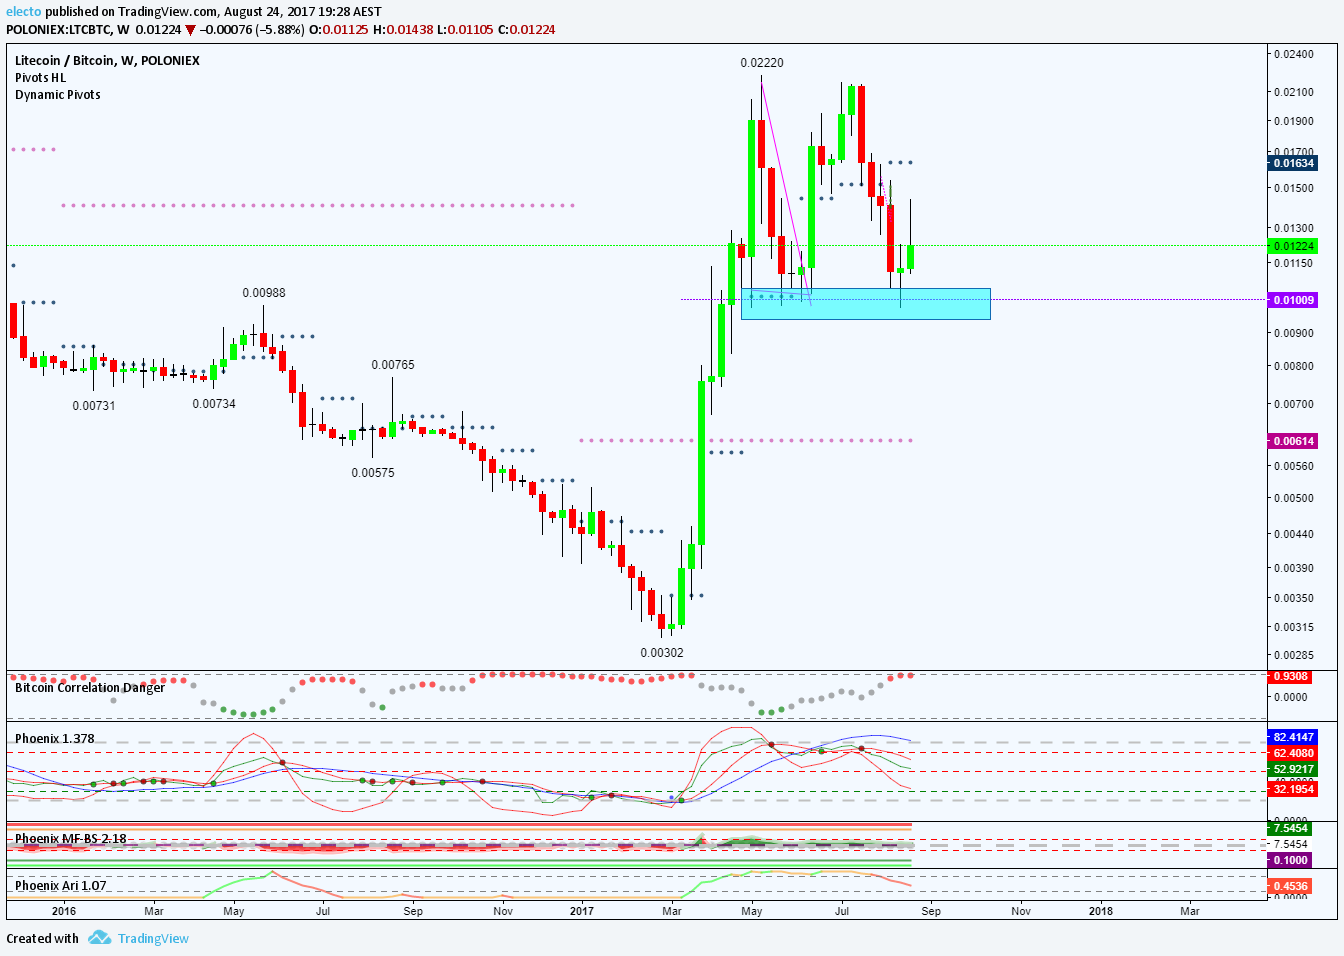Click the Dynamic Pivots indicator label

pos(57,95)
